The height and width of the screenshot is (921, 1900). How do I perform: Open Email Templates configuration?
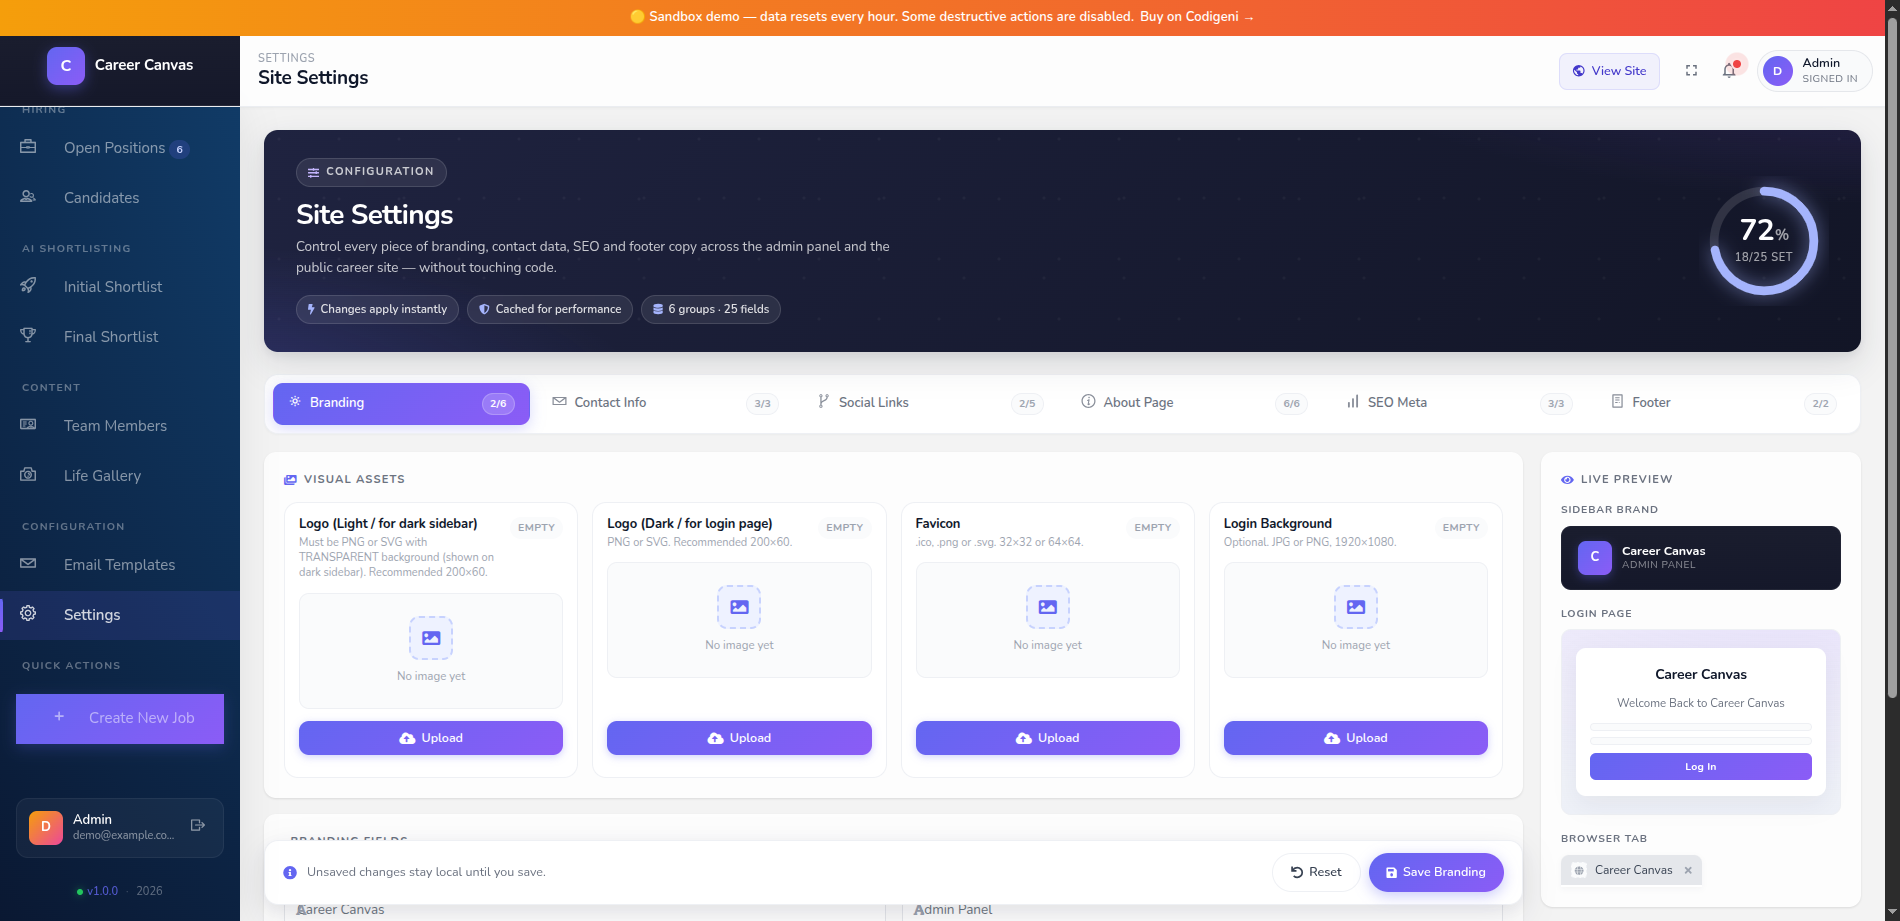120,565
